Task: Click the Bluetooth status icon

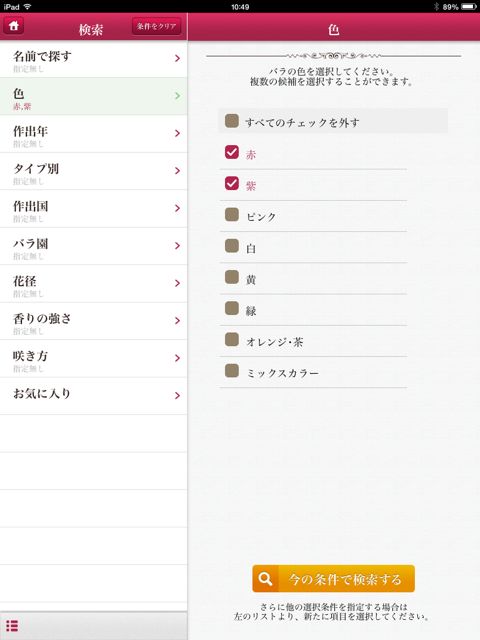Action: (x=436, y=7)
